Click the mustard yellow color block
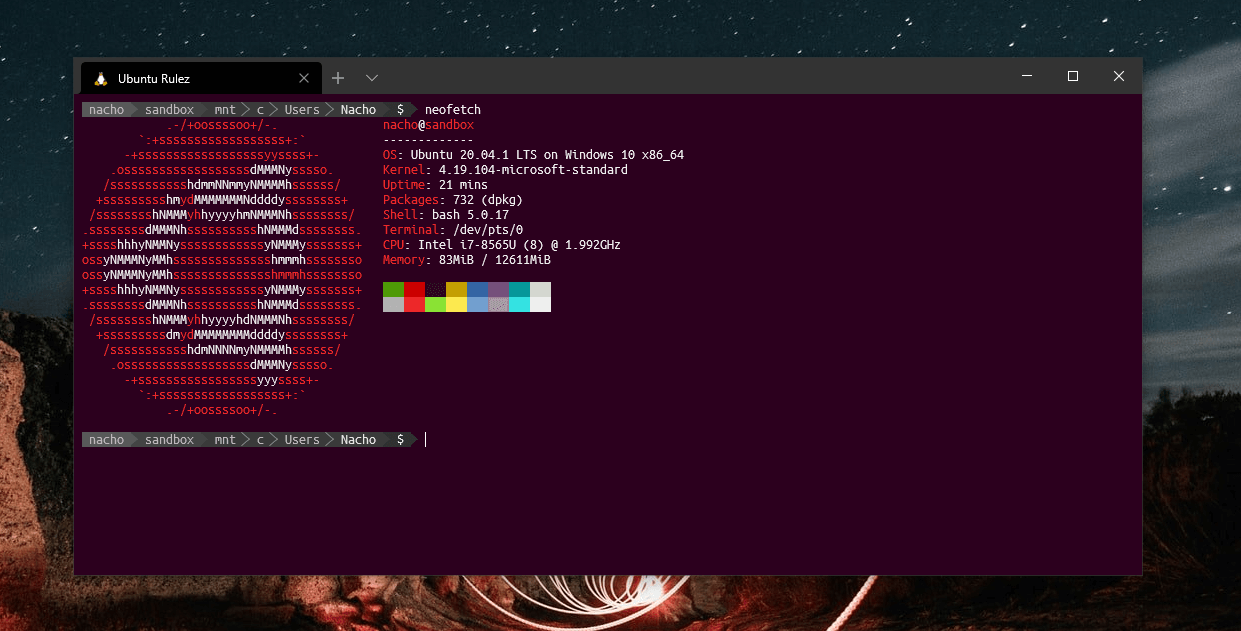The image size is (1241, 631). [456, 289]
